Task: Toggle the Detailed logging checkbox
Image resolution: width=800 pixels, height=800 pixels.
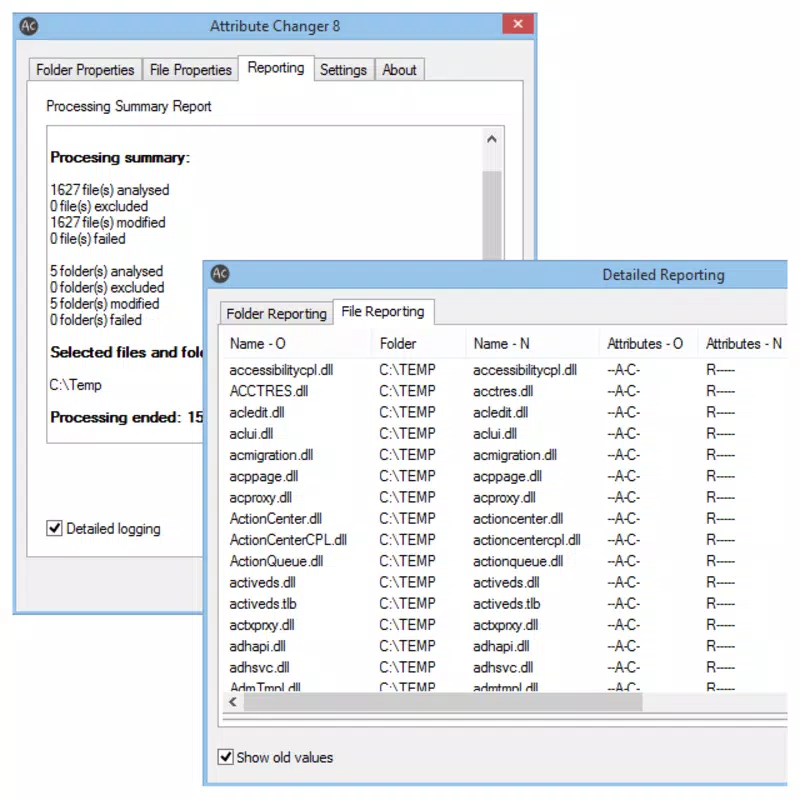Action: coord(54,528)
